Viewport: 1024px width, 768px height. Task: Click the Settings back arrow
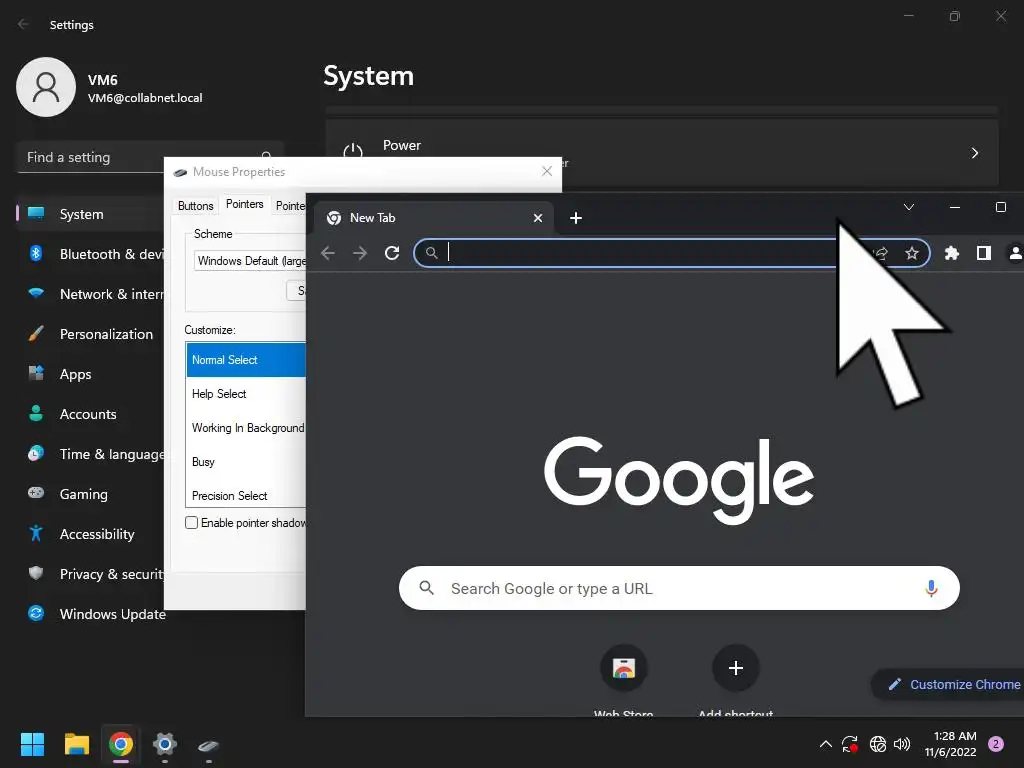tap(24, 24)
